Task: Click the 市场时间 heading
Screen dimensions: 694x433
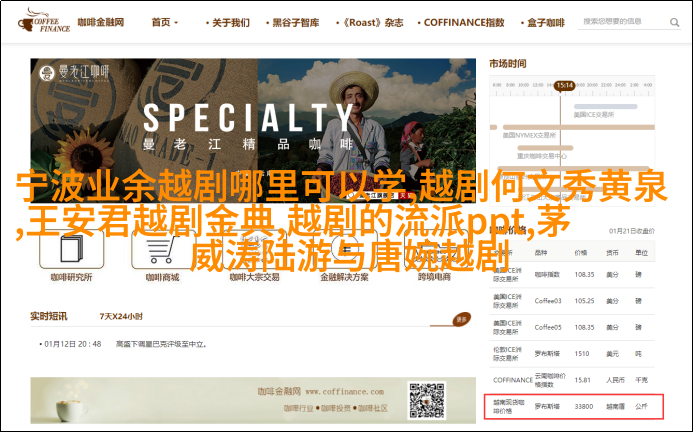Action: tap(508, 64)
